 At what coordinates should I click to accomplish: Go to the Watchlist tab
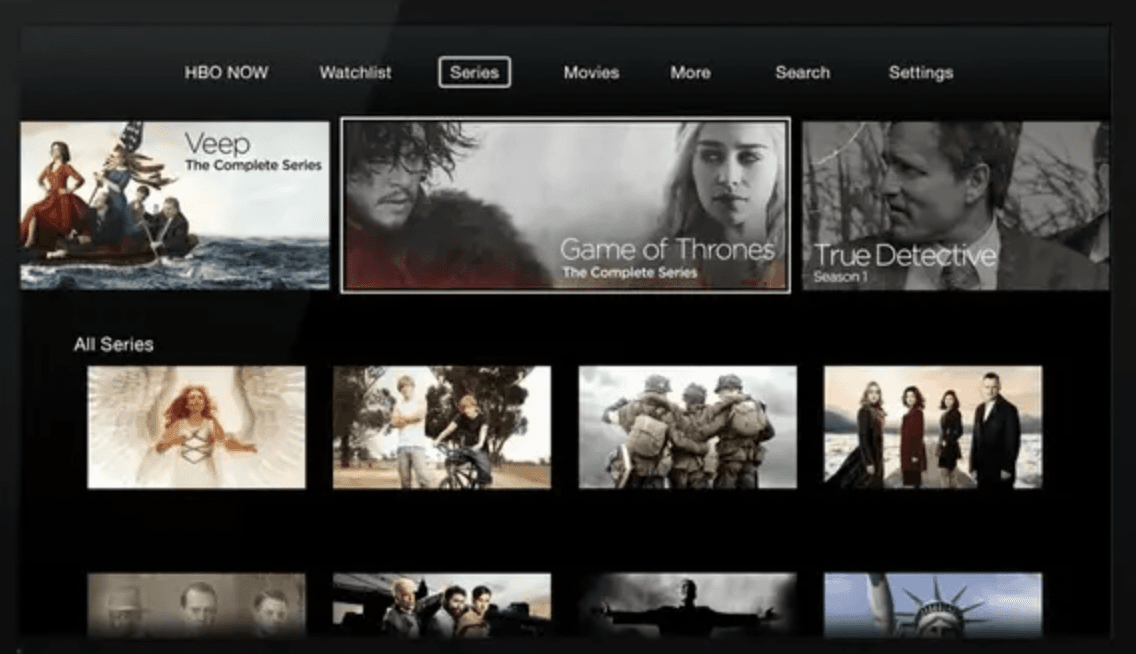pyautogui.click(x=355, y=72)
